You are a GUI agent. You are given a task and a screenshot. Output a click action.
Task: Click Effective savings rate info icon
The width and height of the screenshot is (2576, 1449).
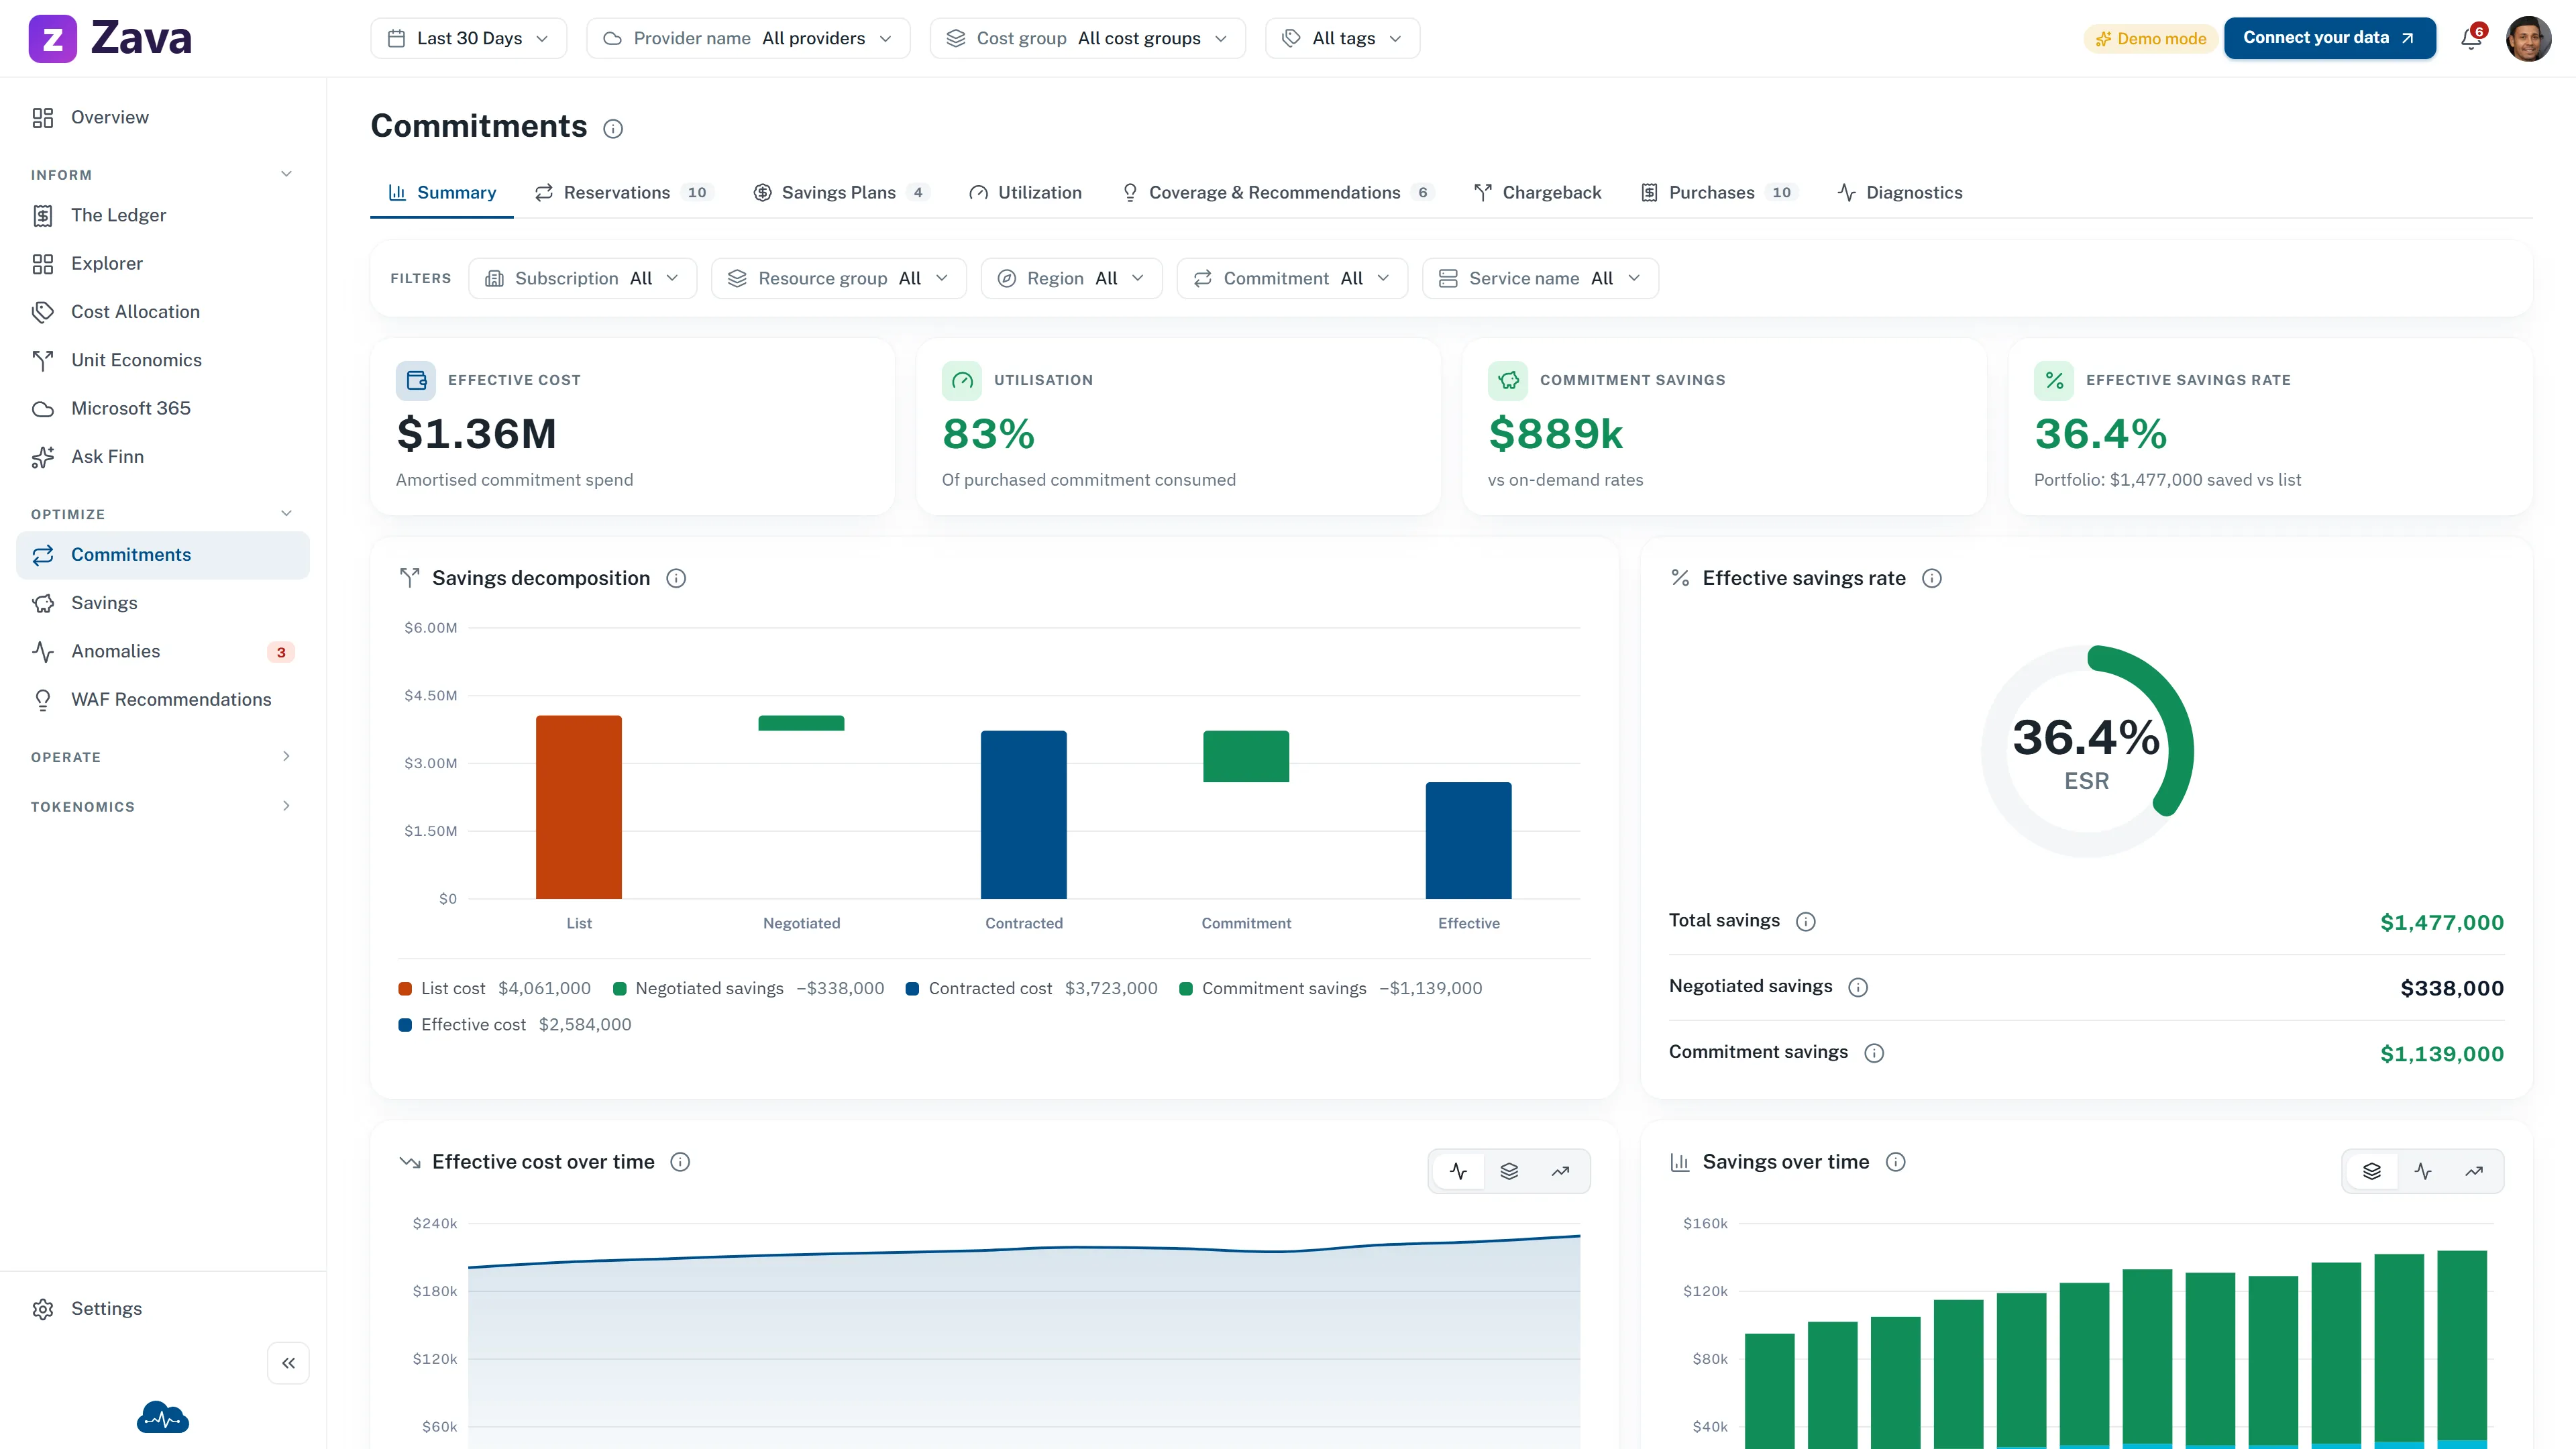(1932, 578)
